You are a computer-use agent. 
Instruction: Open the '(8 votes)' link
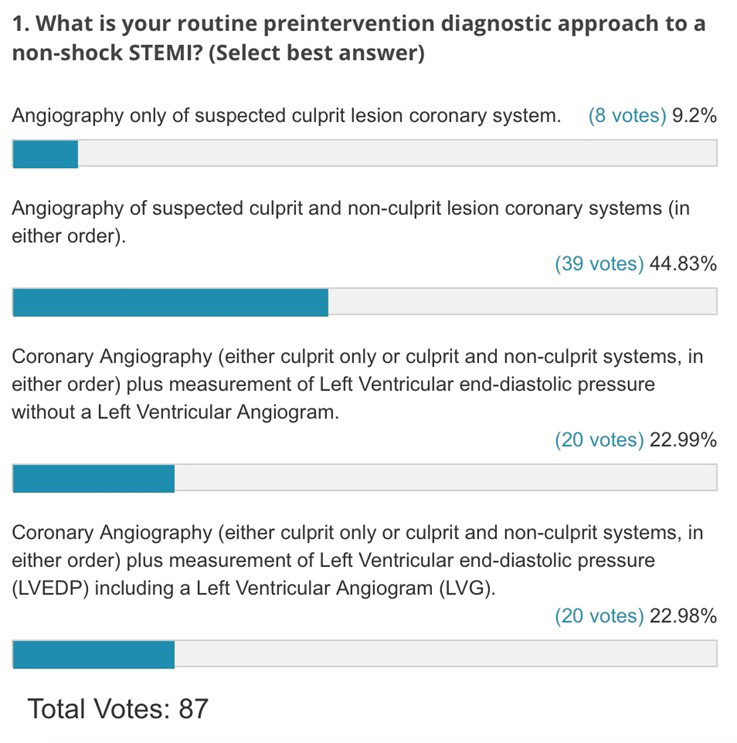coord(628,116)
